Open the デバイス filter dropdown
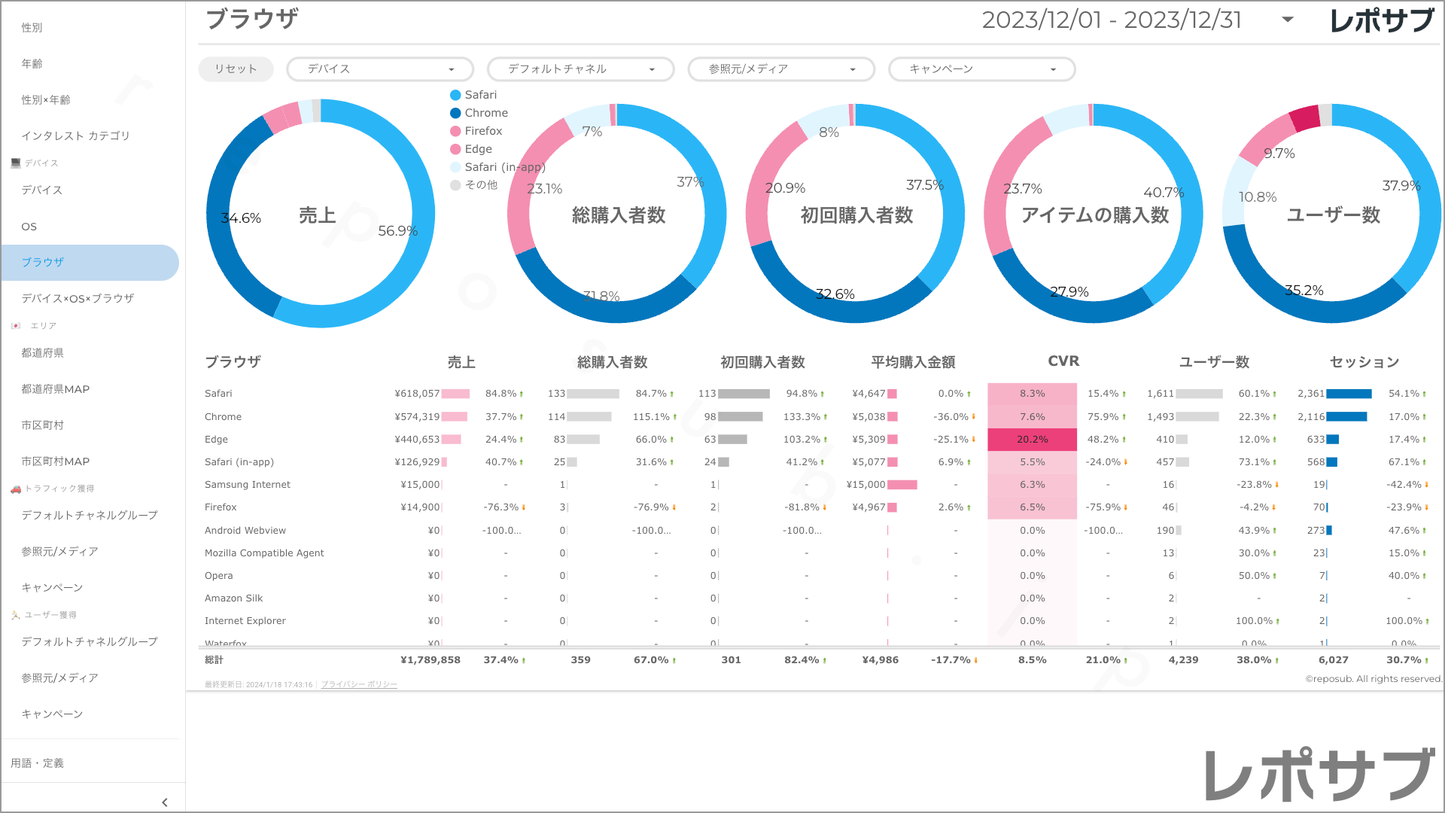This screenshot has height=813, width=1445. coord(380,69)
